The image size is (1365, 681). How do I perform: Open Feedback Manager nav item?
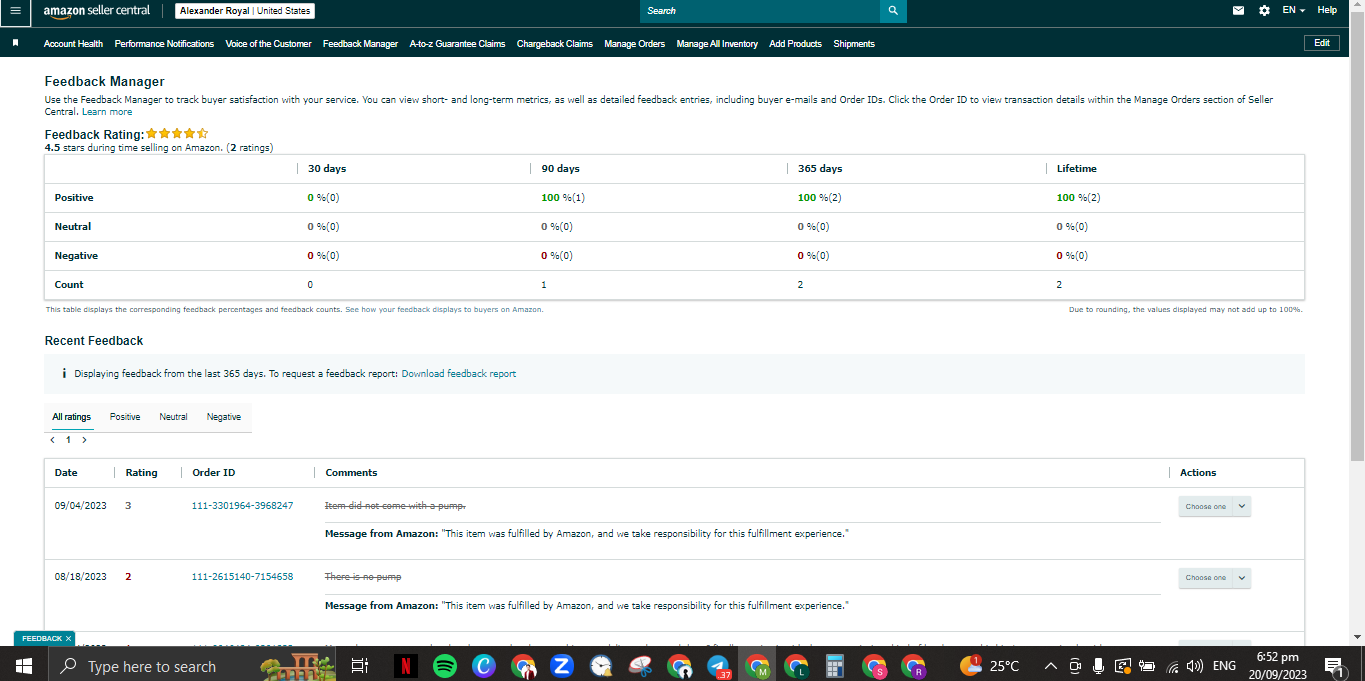pyautogui.click(x=360, y=44)
